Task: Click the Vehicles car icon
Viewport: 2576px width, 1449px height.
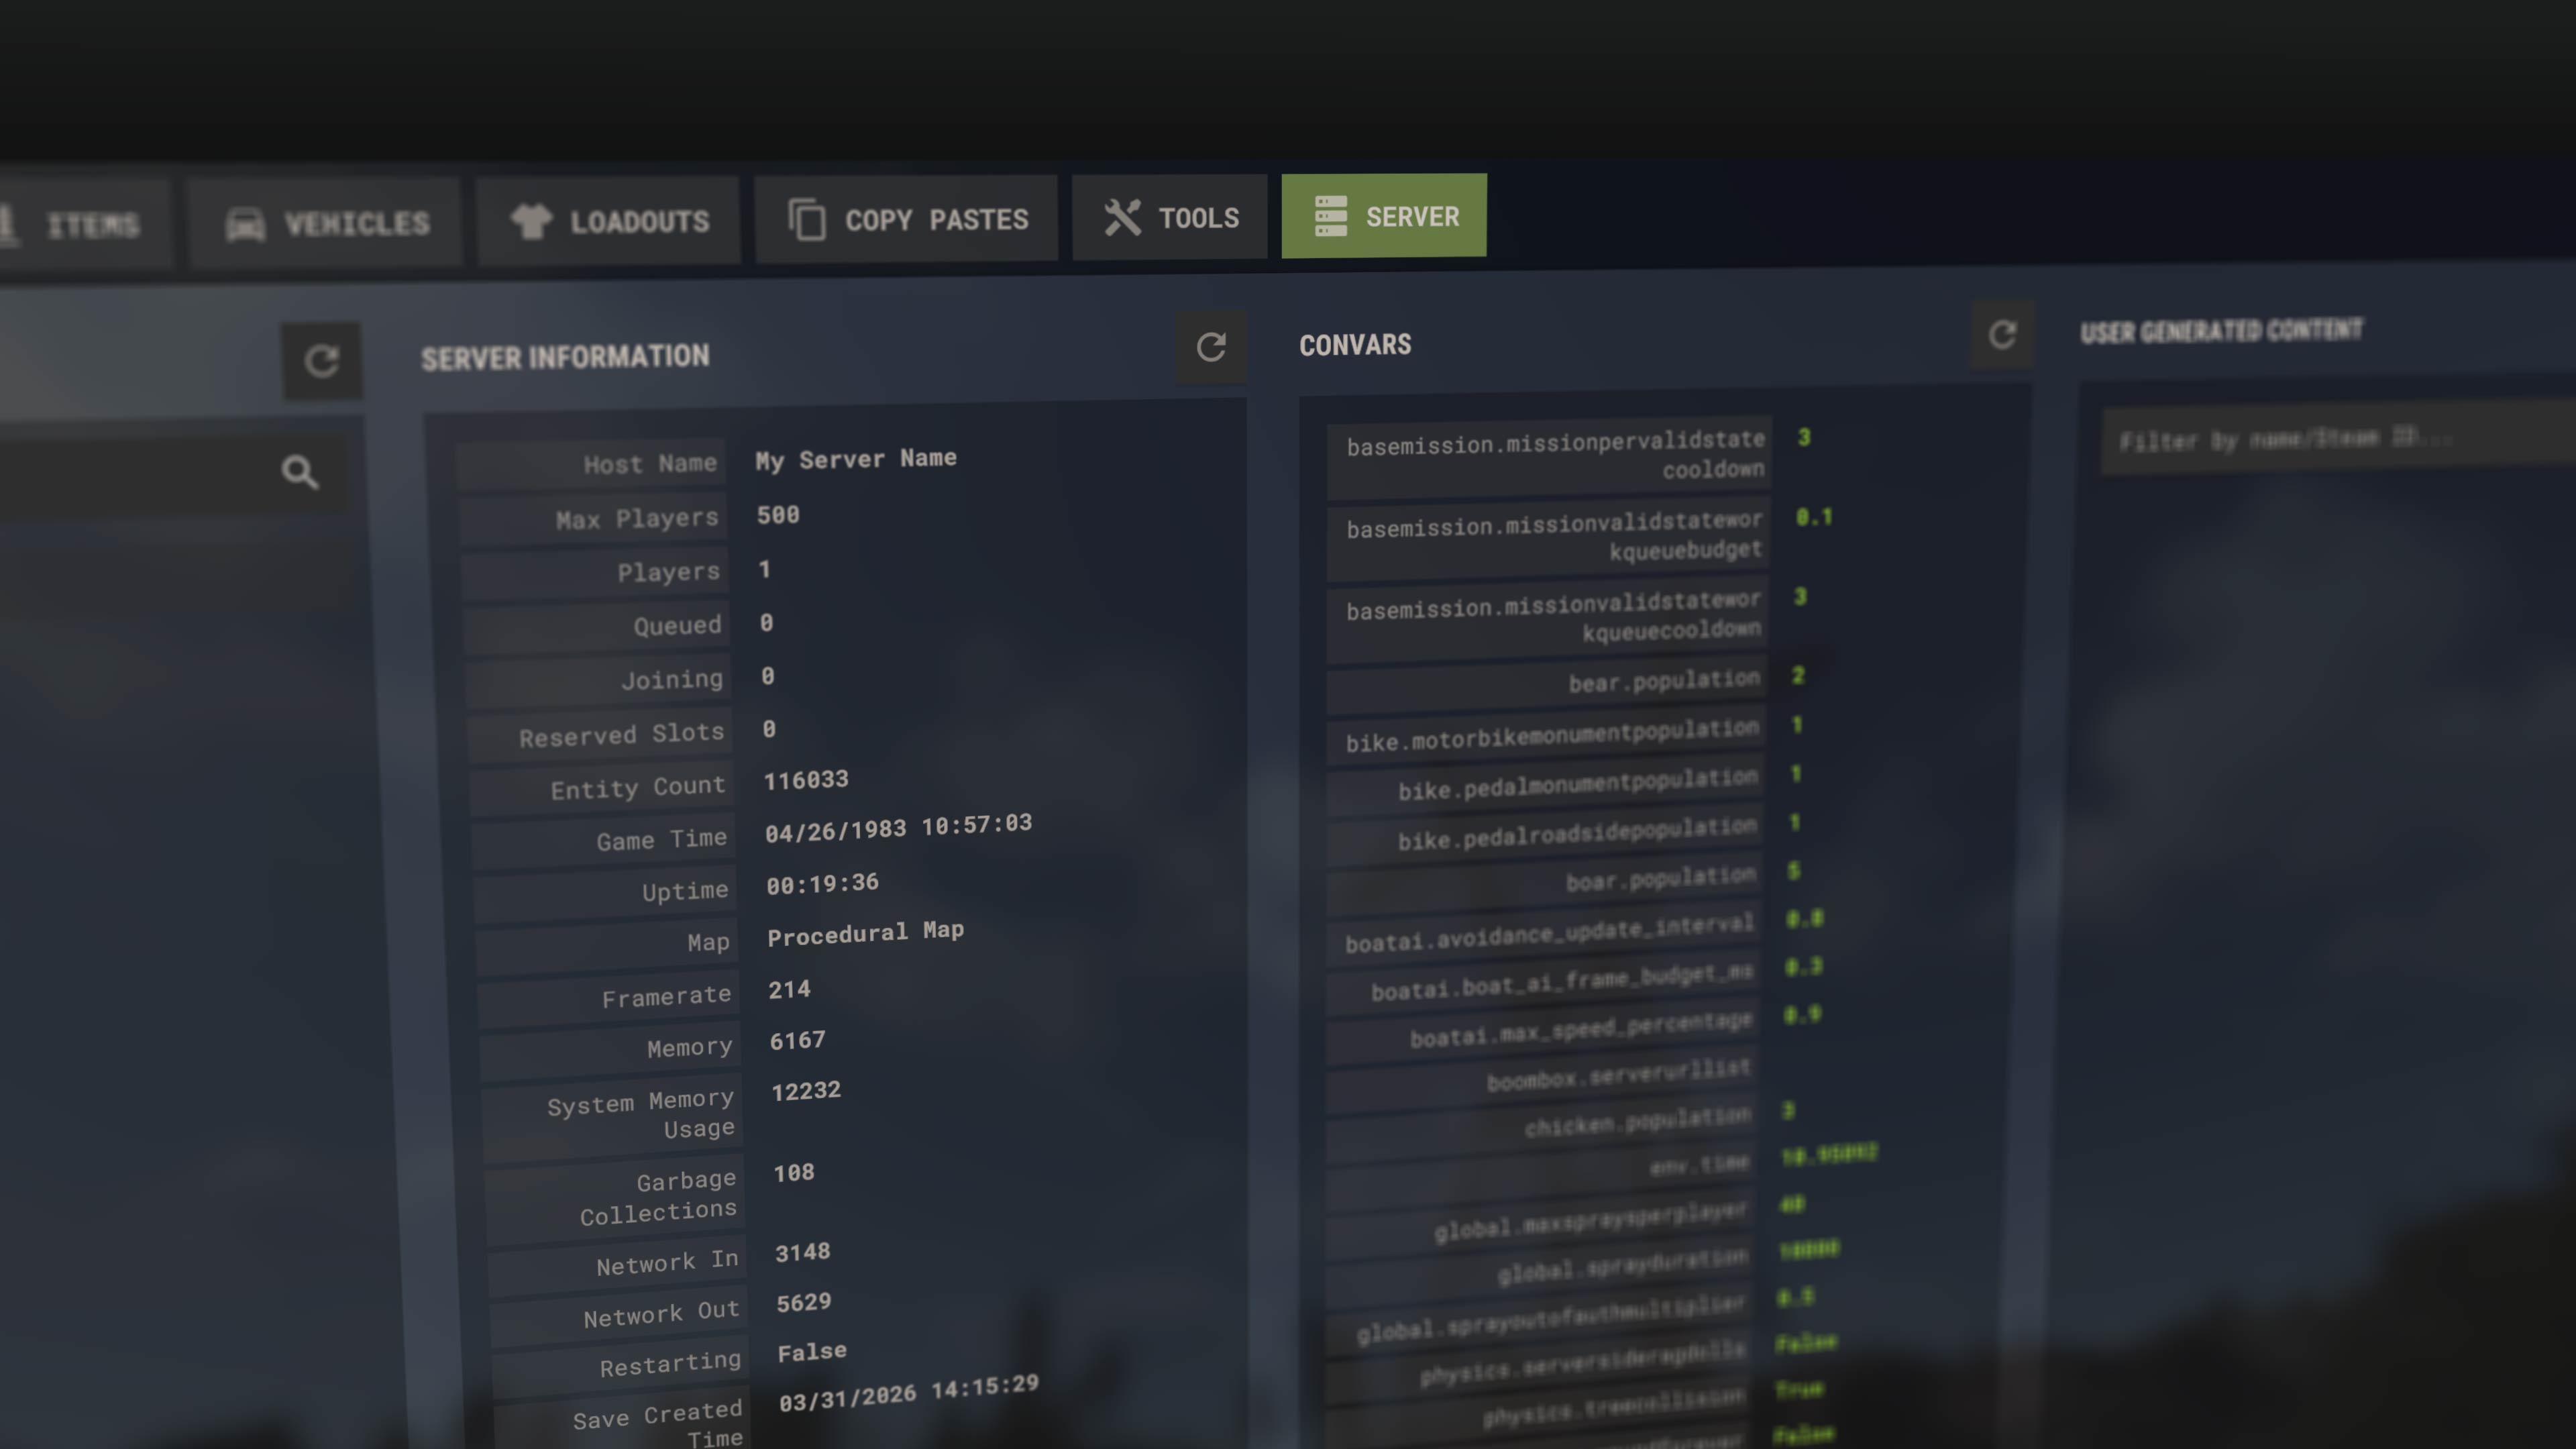Action: point(245,224)
